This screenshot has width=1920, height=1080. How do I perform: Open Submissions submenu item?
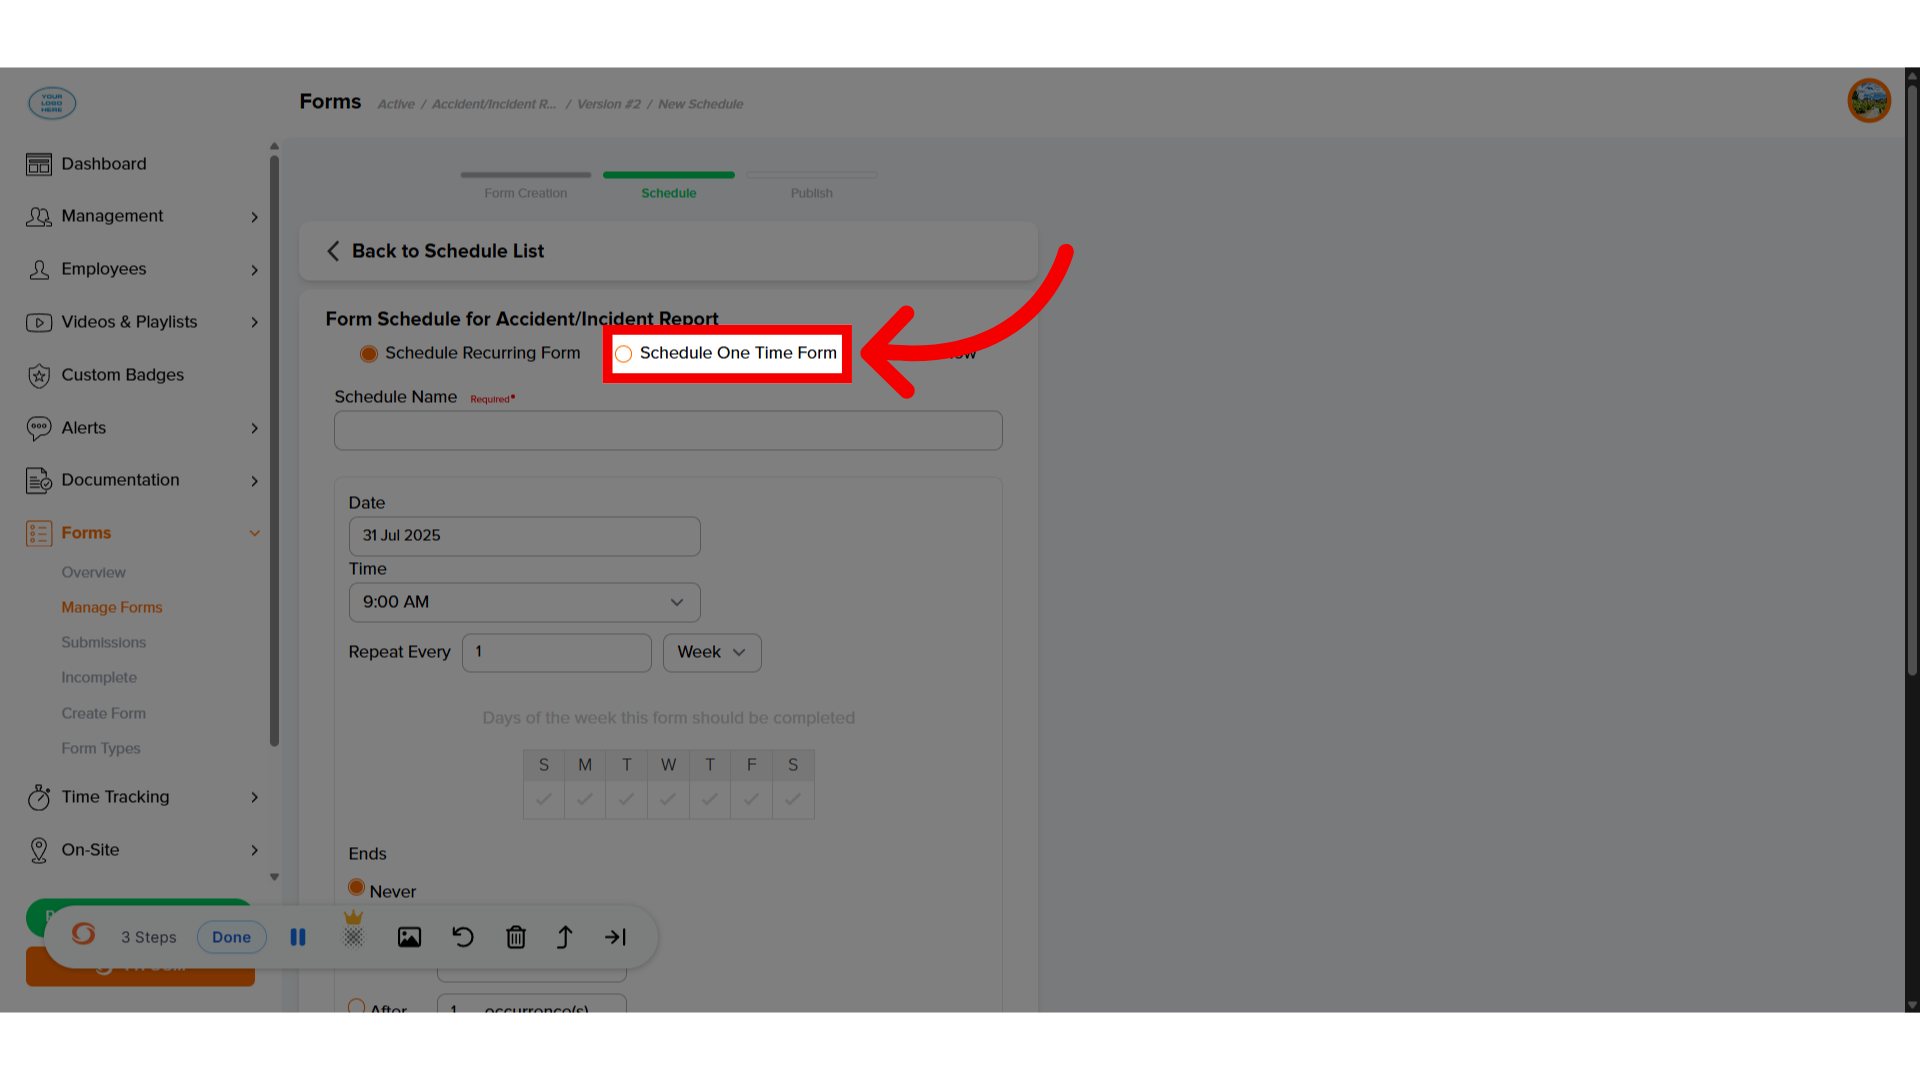(103, 642)
